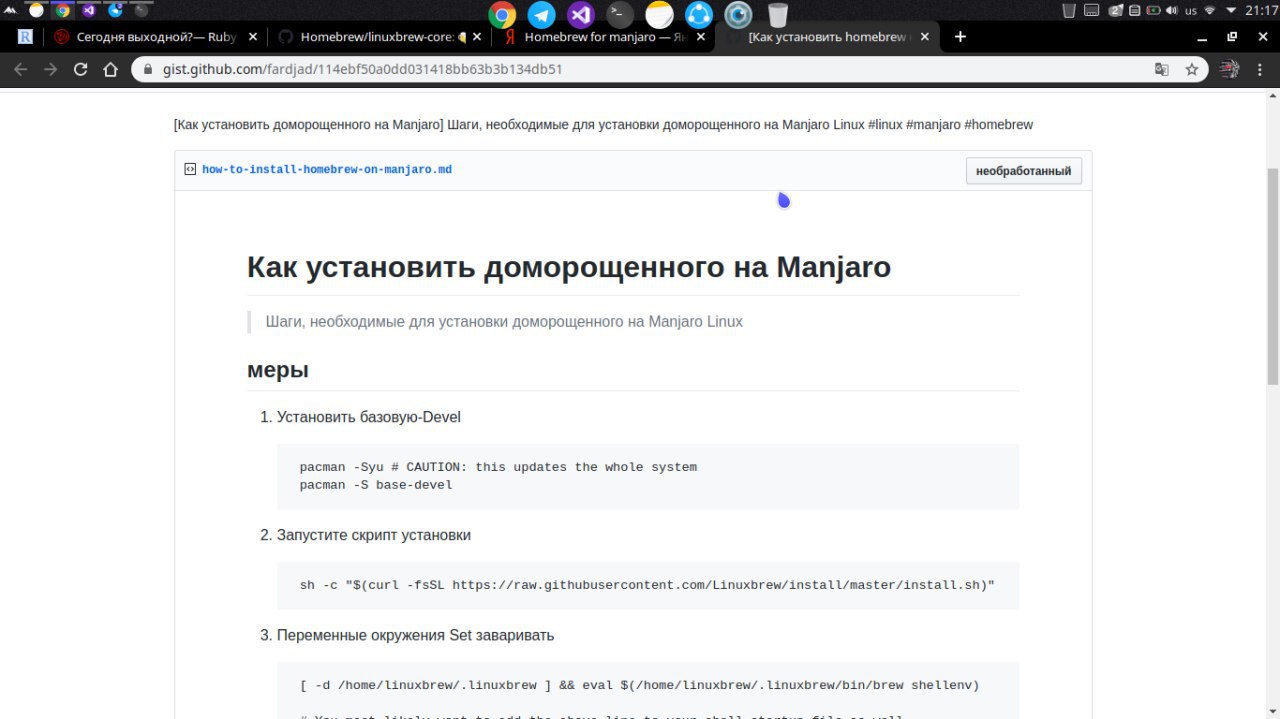
Task: Click the 'pacman -Syu # CAUTION' code line
Action: 498,467
